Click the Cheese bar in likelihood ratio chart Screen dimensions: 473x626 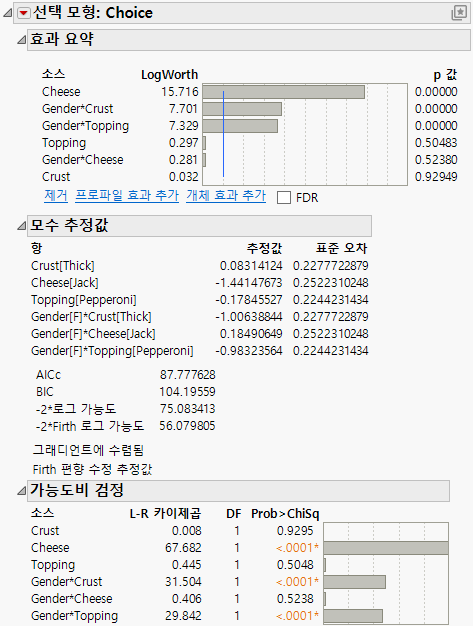(x=386, y=548)
